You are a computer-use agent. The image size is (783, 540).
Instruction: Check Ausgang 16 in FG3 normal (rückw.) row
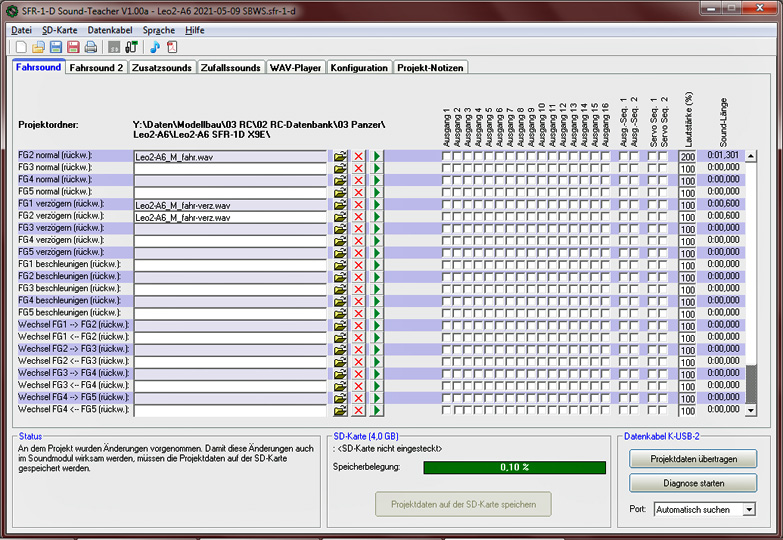(x=604, y=168)
